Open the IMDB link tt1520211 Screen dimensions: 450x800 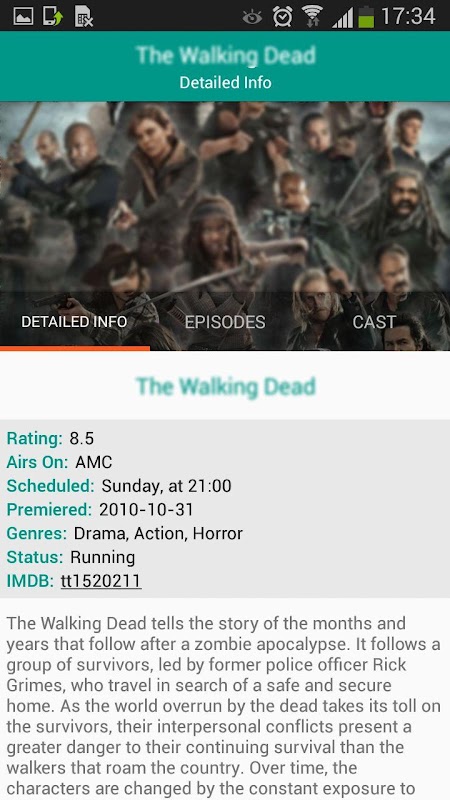pyautogui.click(x=101, y=581)
